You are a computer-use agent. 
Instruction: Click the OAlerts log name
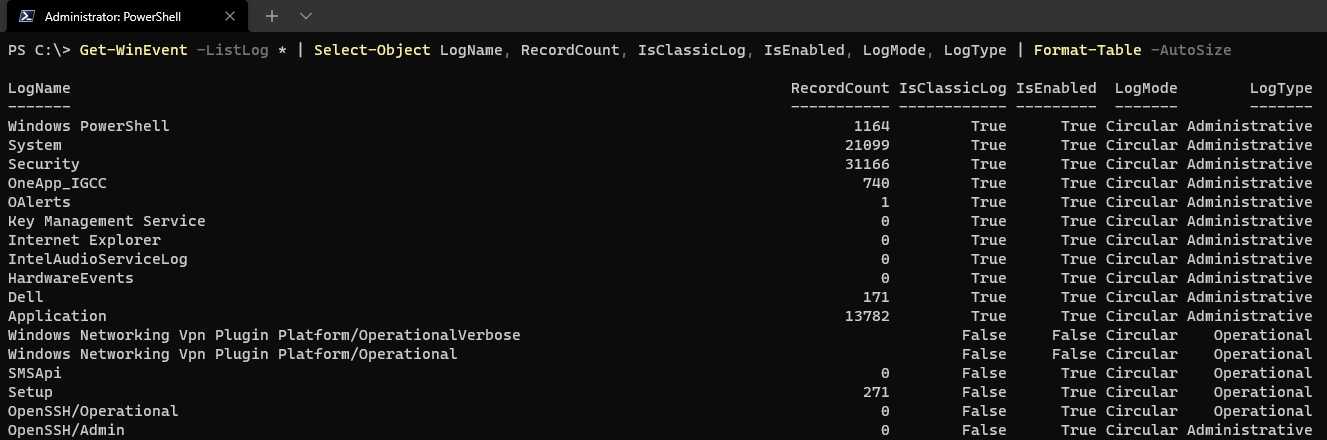click(39, 202)
